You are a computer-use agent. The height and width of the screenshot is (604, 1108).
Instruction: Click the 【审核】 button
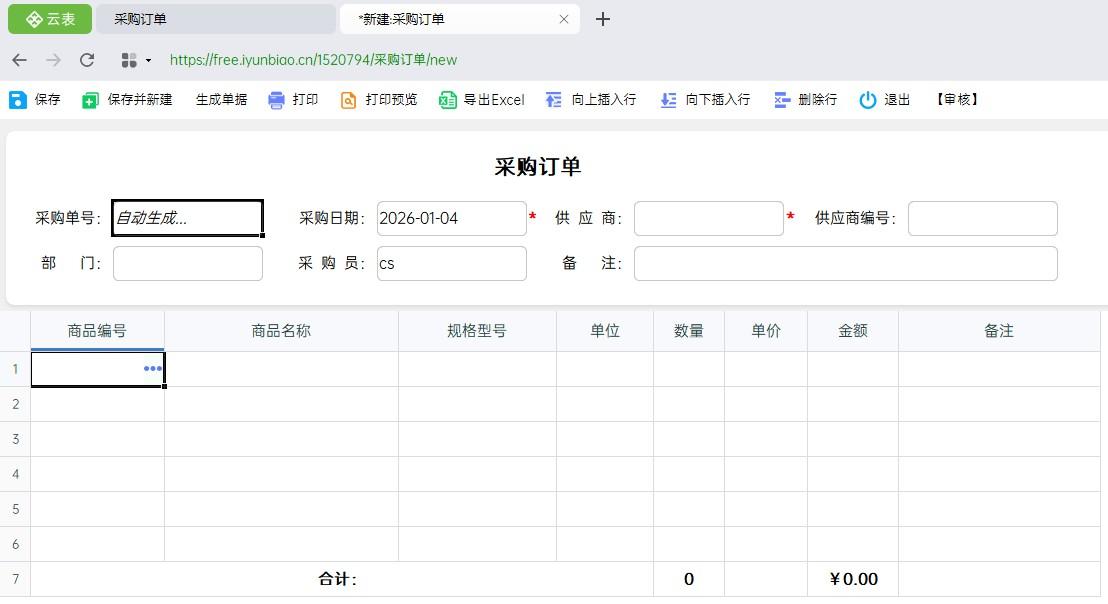coord(957,100)
